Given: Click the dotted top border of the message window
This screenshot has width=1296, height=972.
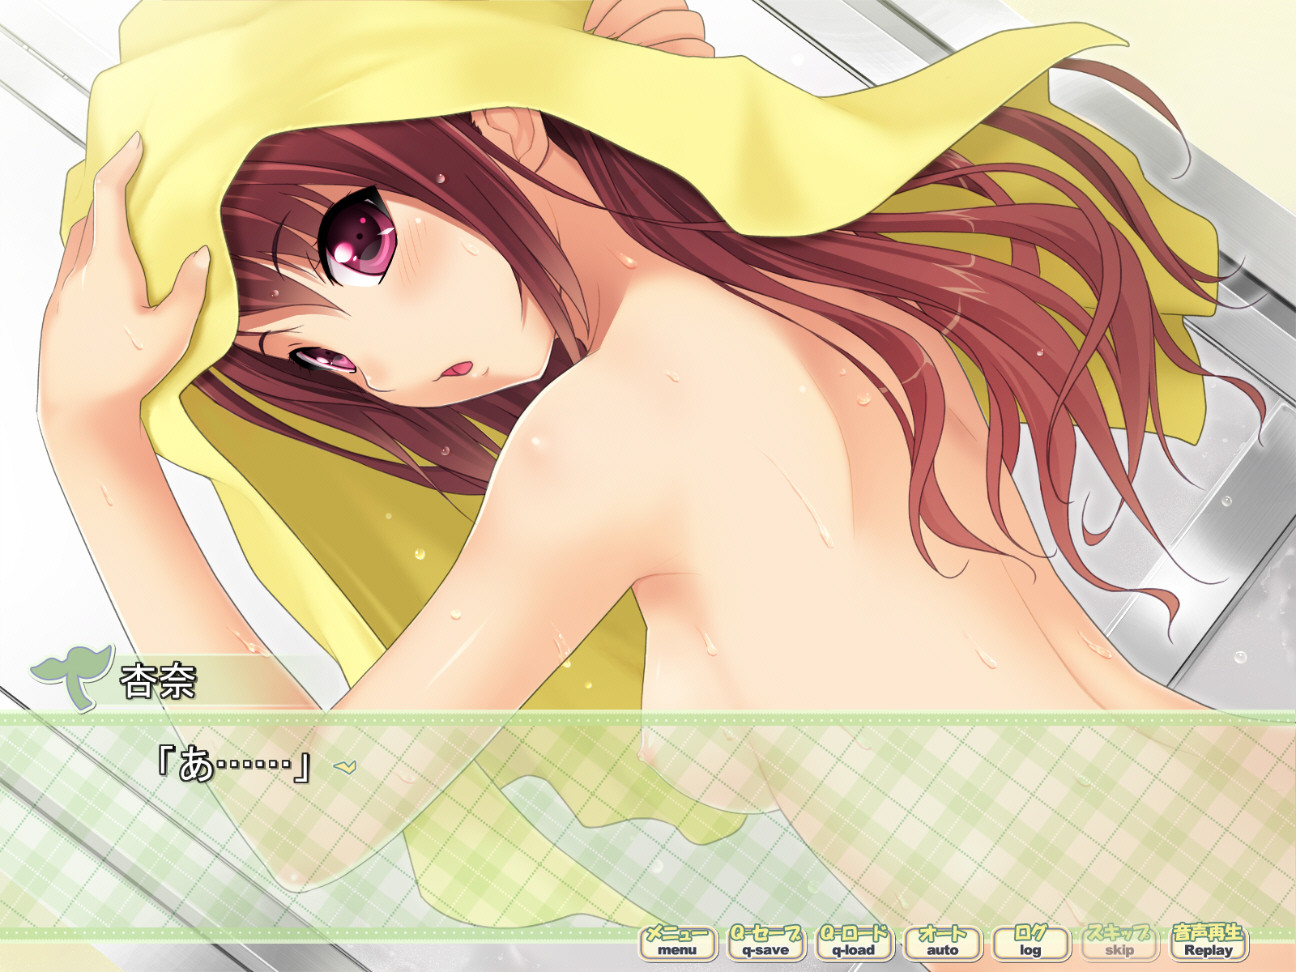Looking at the screenshot, I should (x=648, y=718).
